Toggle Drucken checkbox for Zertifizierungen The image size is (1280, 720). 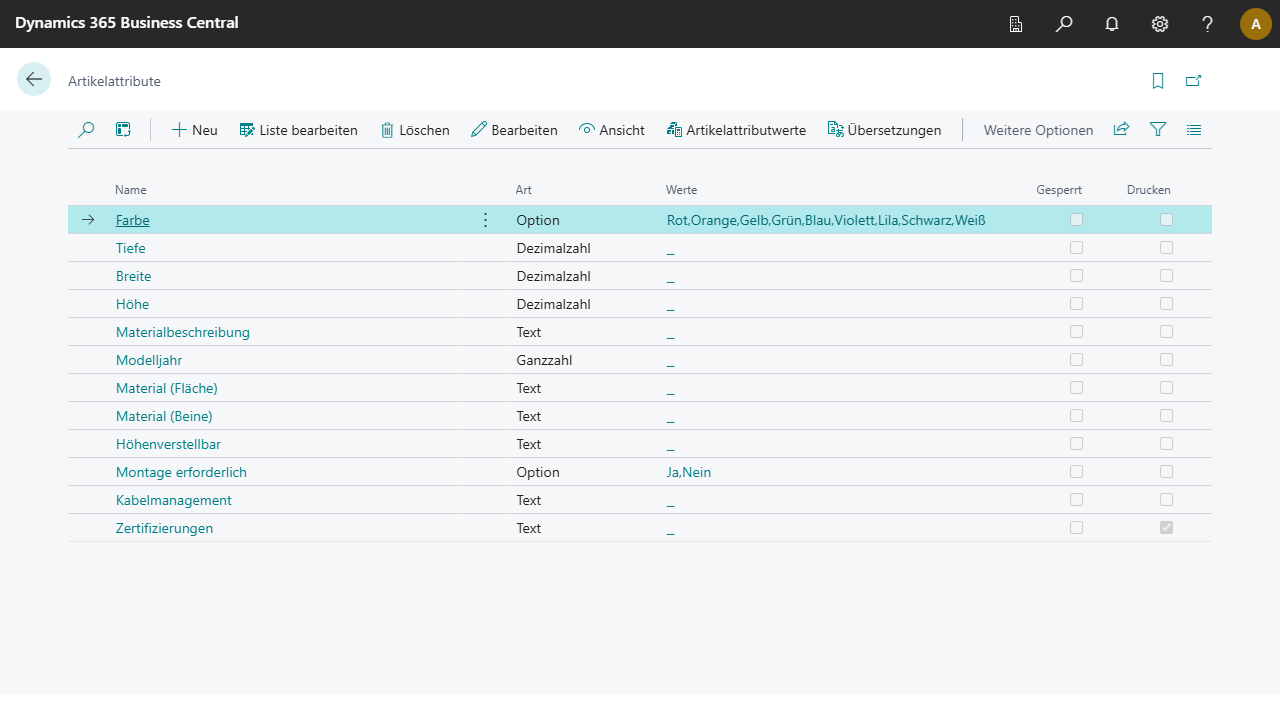[x=1166, y=528]
